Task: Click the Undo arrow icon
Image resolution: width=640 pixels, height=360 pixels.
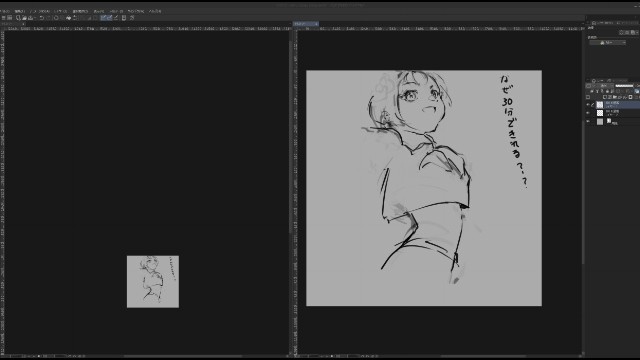Action: pyautogui.click(x=42, y=18)
